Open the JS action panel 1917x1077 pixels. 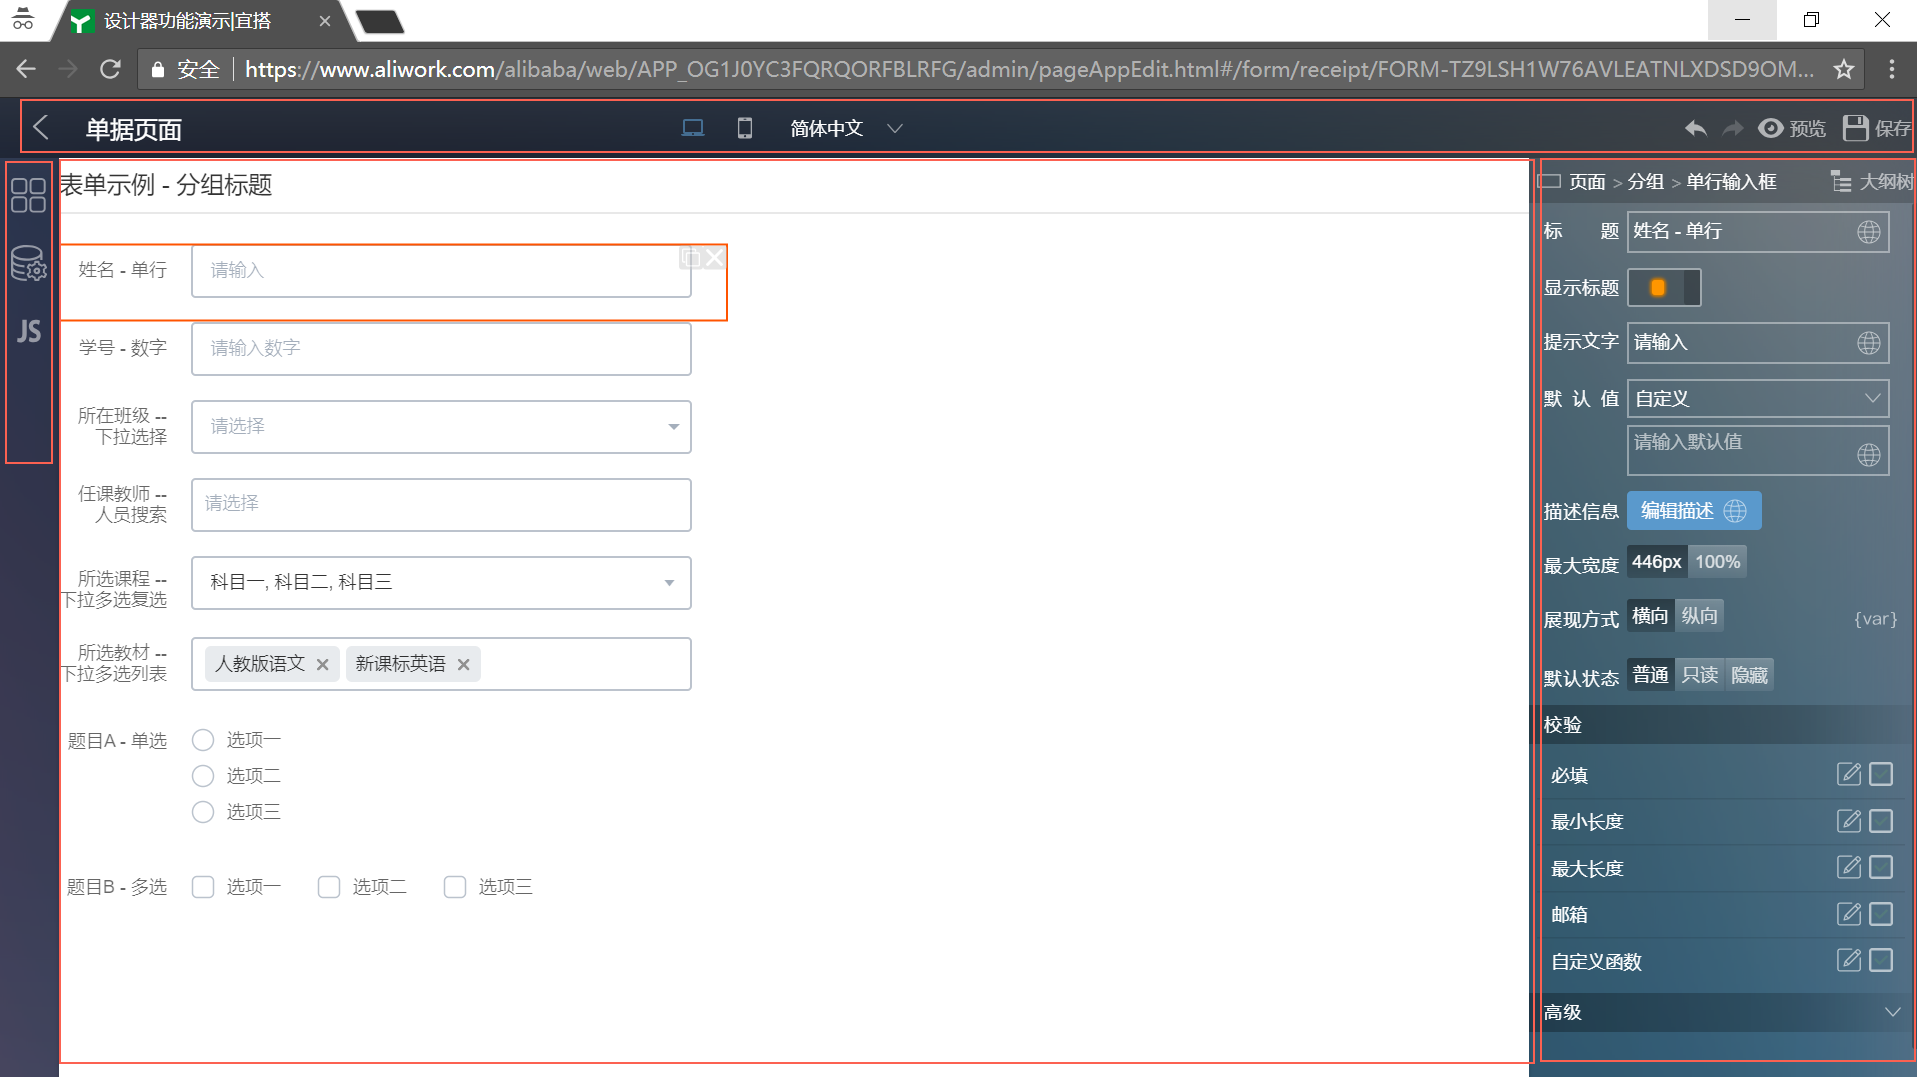click(x=28, y=331)
